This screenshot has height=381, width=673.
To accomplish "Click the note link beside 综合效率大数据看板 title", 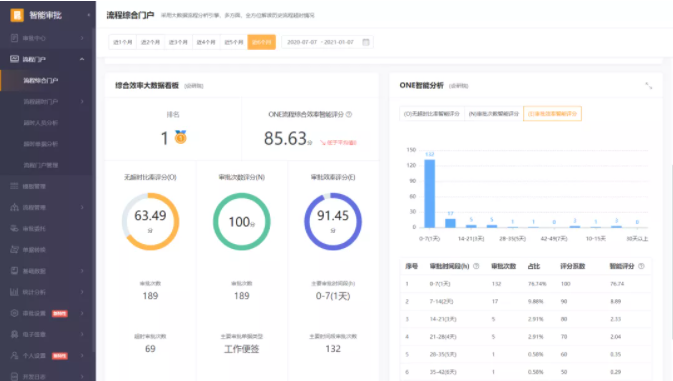I will pyautogui.click(x=194, y=86).
